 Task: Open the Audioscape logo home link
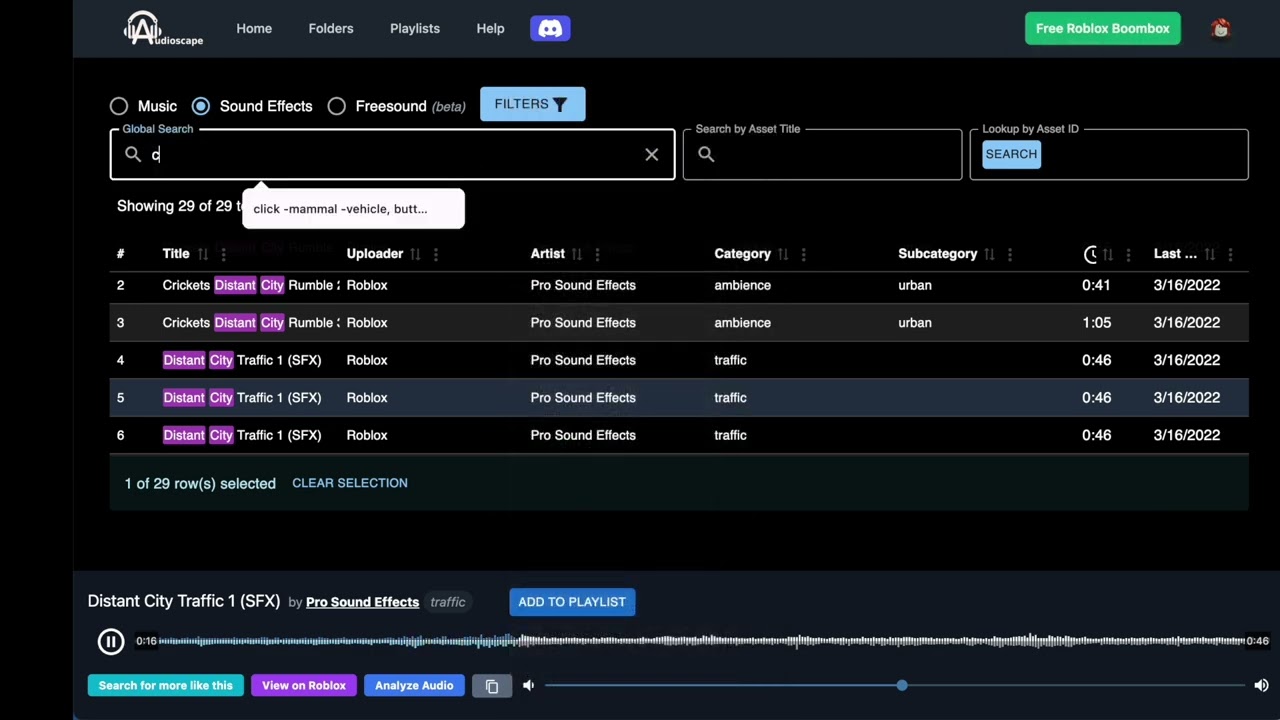point(163,28)
